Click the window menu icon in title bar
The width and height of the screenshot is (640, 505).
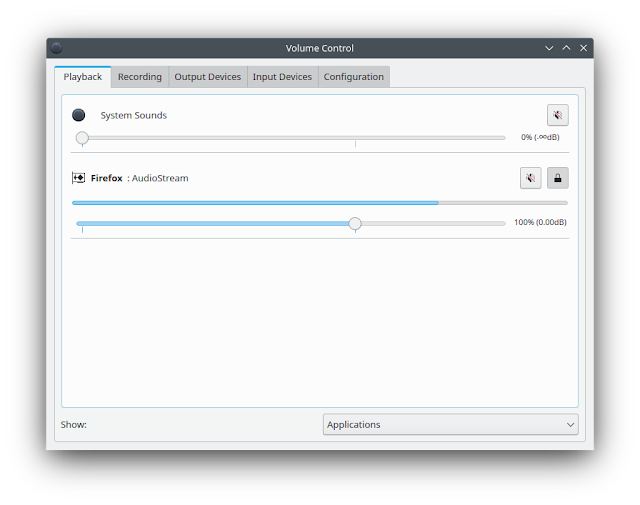(x=57, y=48)
